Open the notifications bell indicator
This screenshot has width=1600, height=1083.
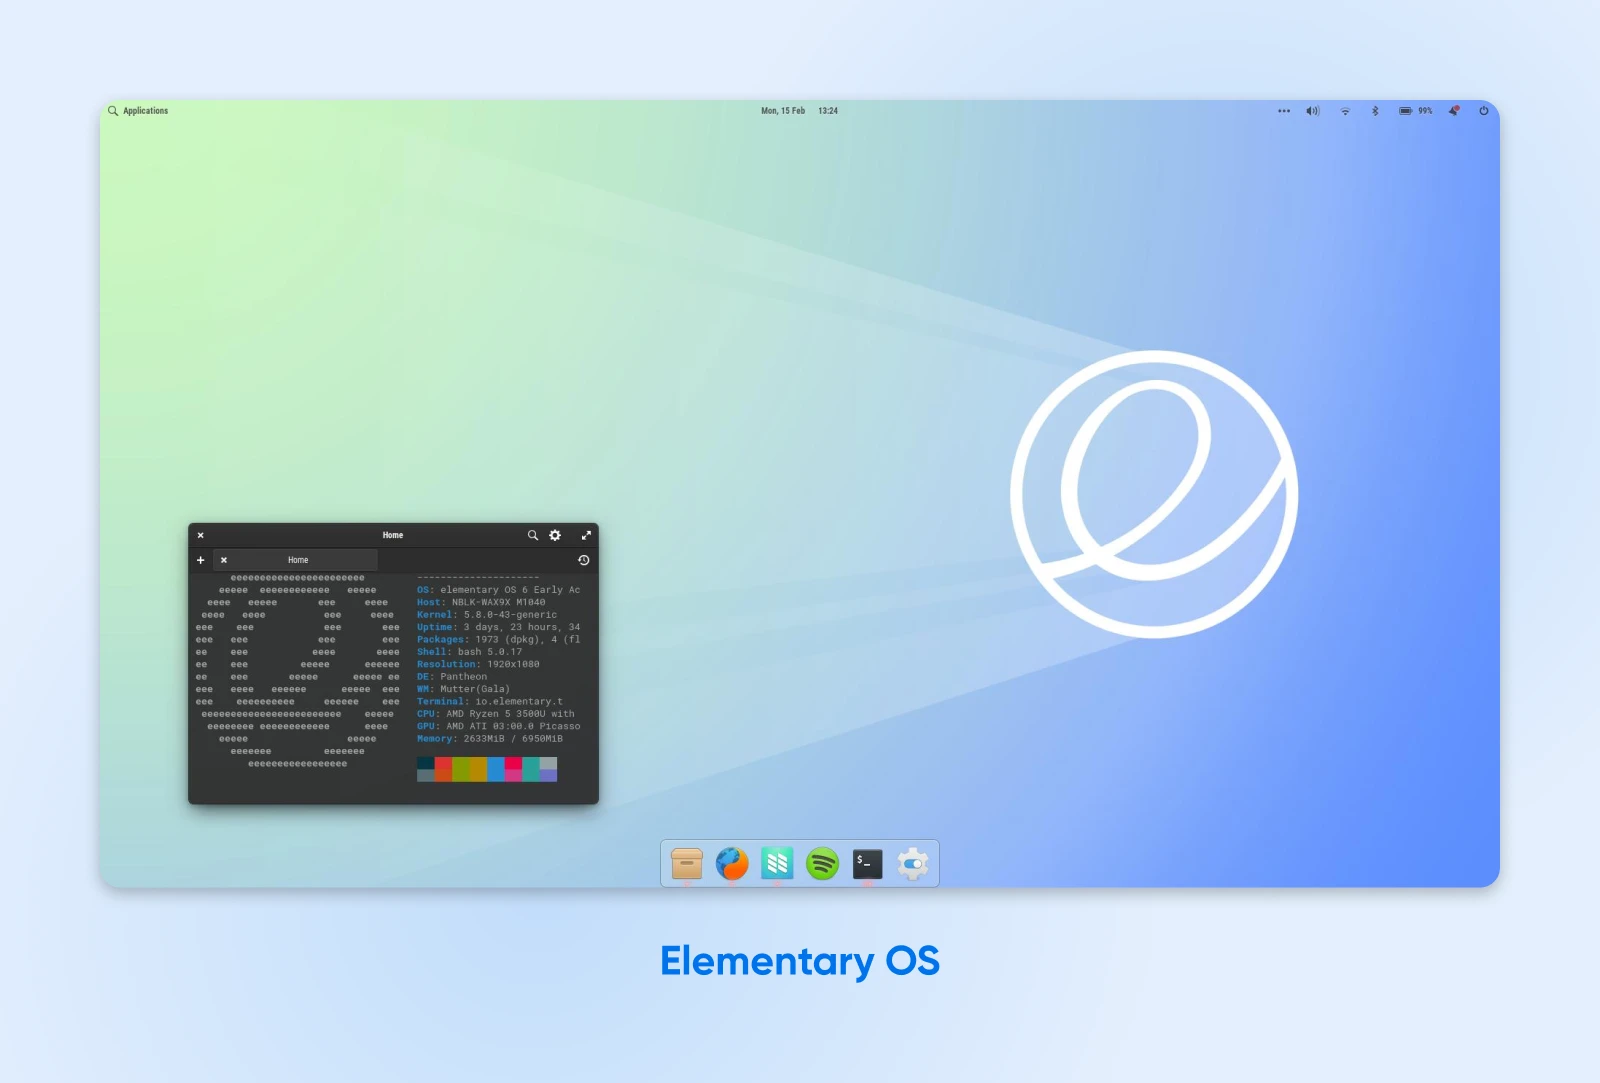coord(1454,111)
